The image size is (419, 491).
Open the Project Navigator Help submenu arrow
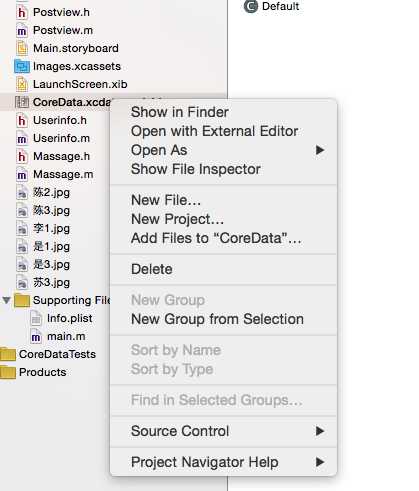pos(320,462)
